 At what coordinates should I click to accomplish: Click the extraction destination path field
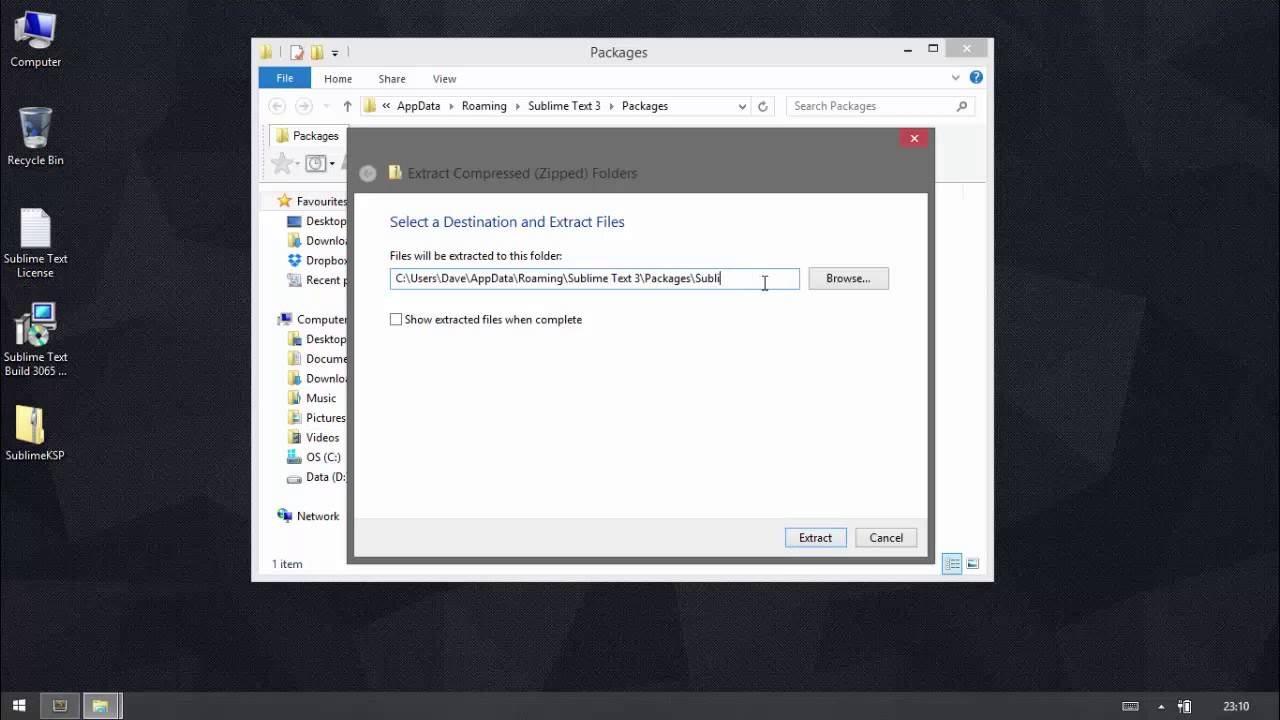click(595, 278)
